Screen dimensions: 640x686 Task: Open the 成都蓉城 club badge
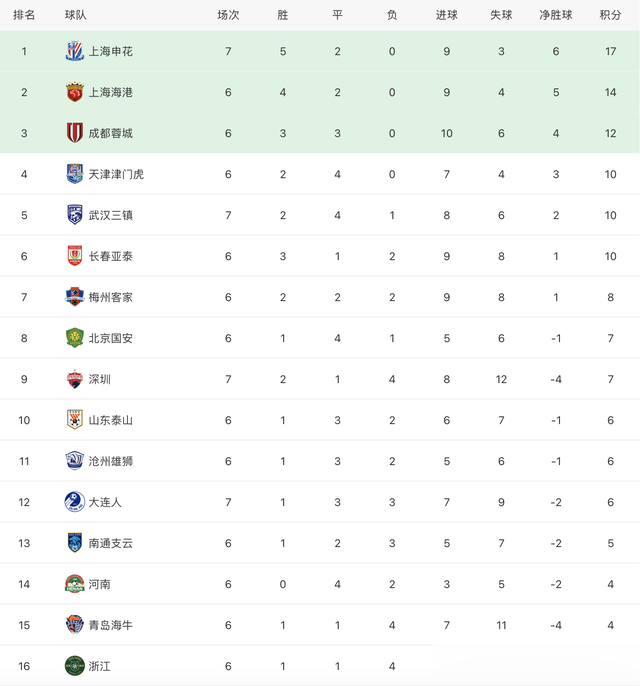(74, 133)
